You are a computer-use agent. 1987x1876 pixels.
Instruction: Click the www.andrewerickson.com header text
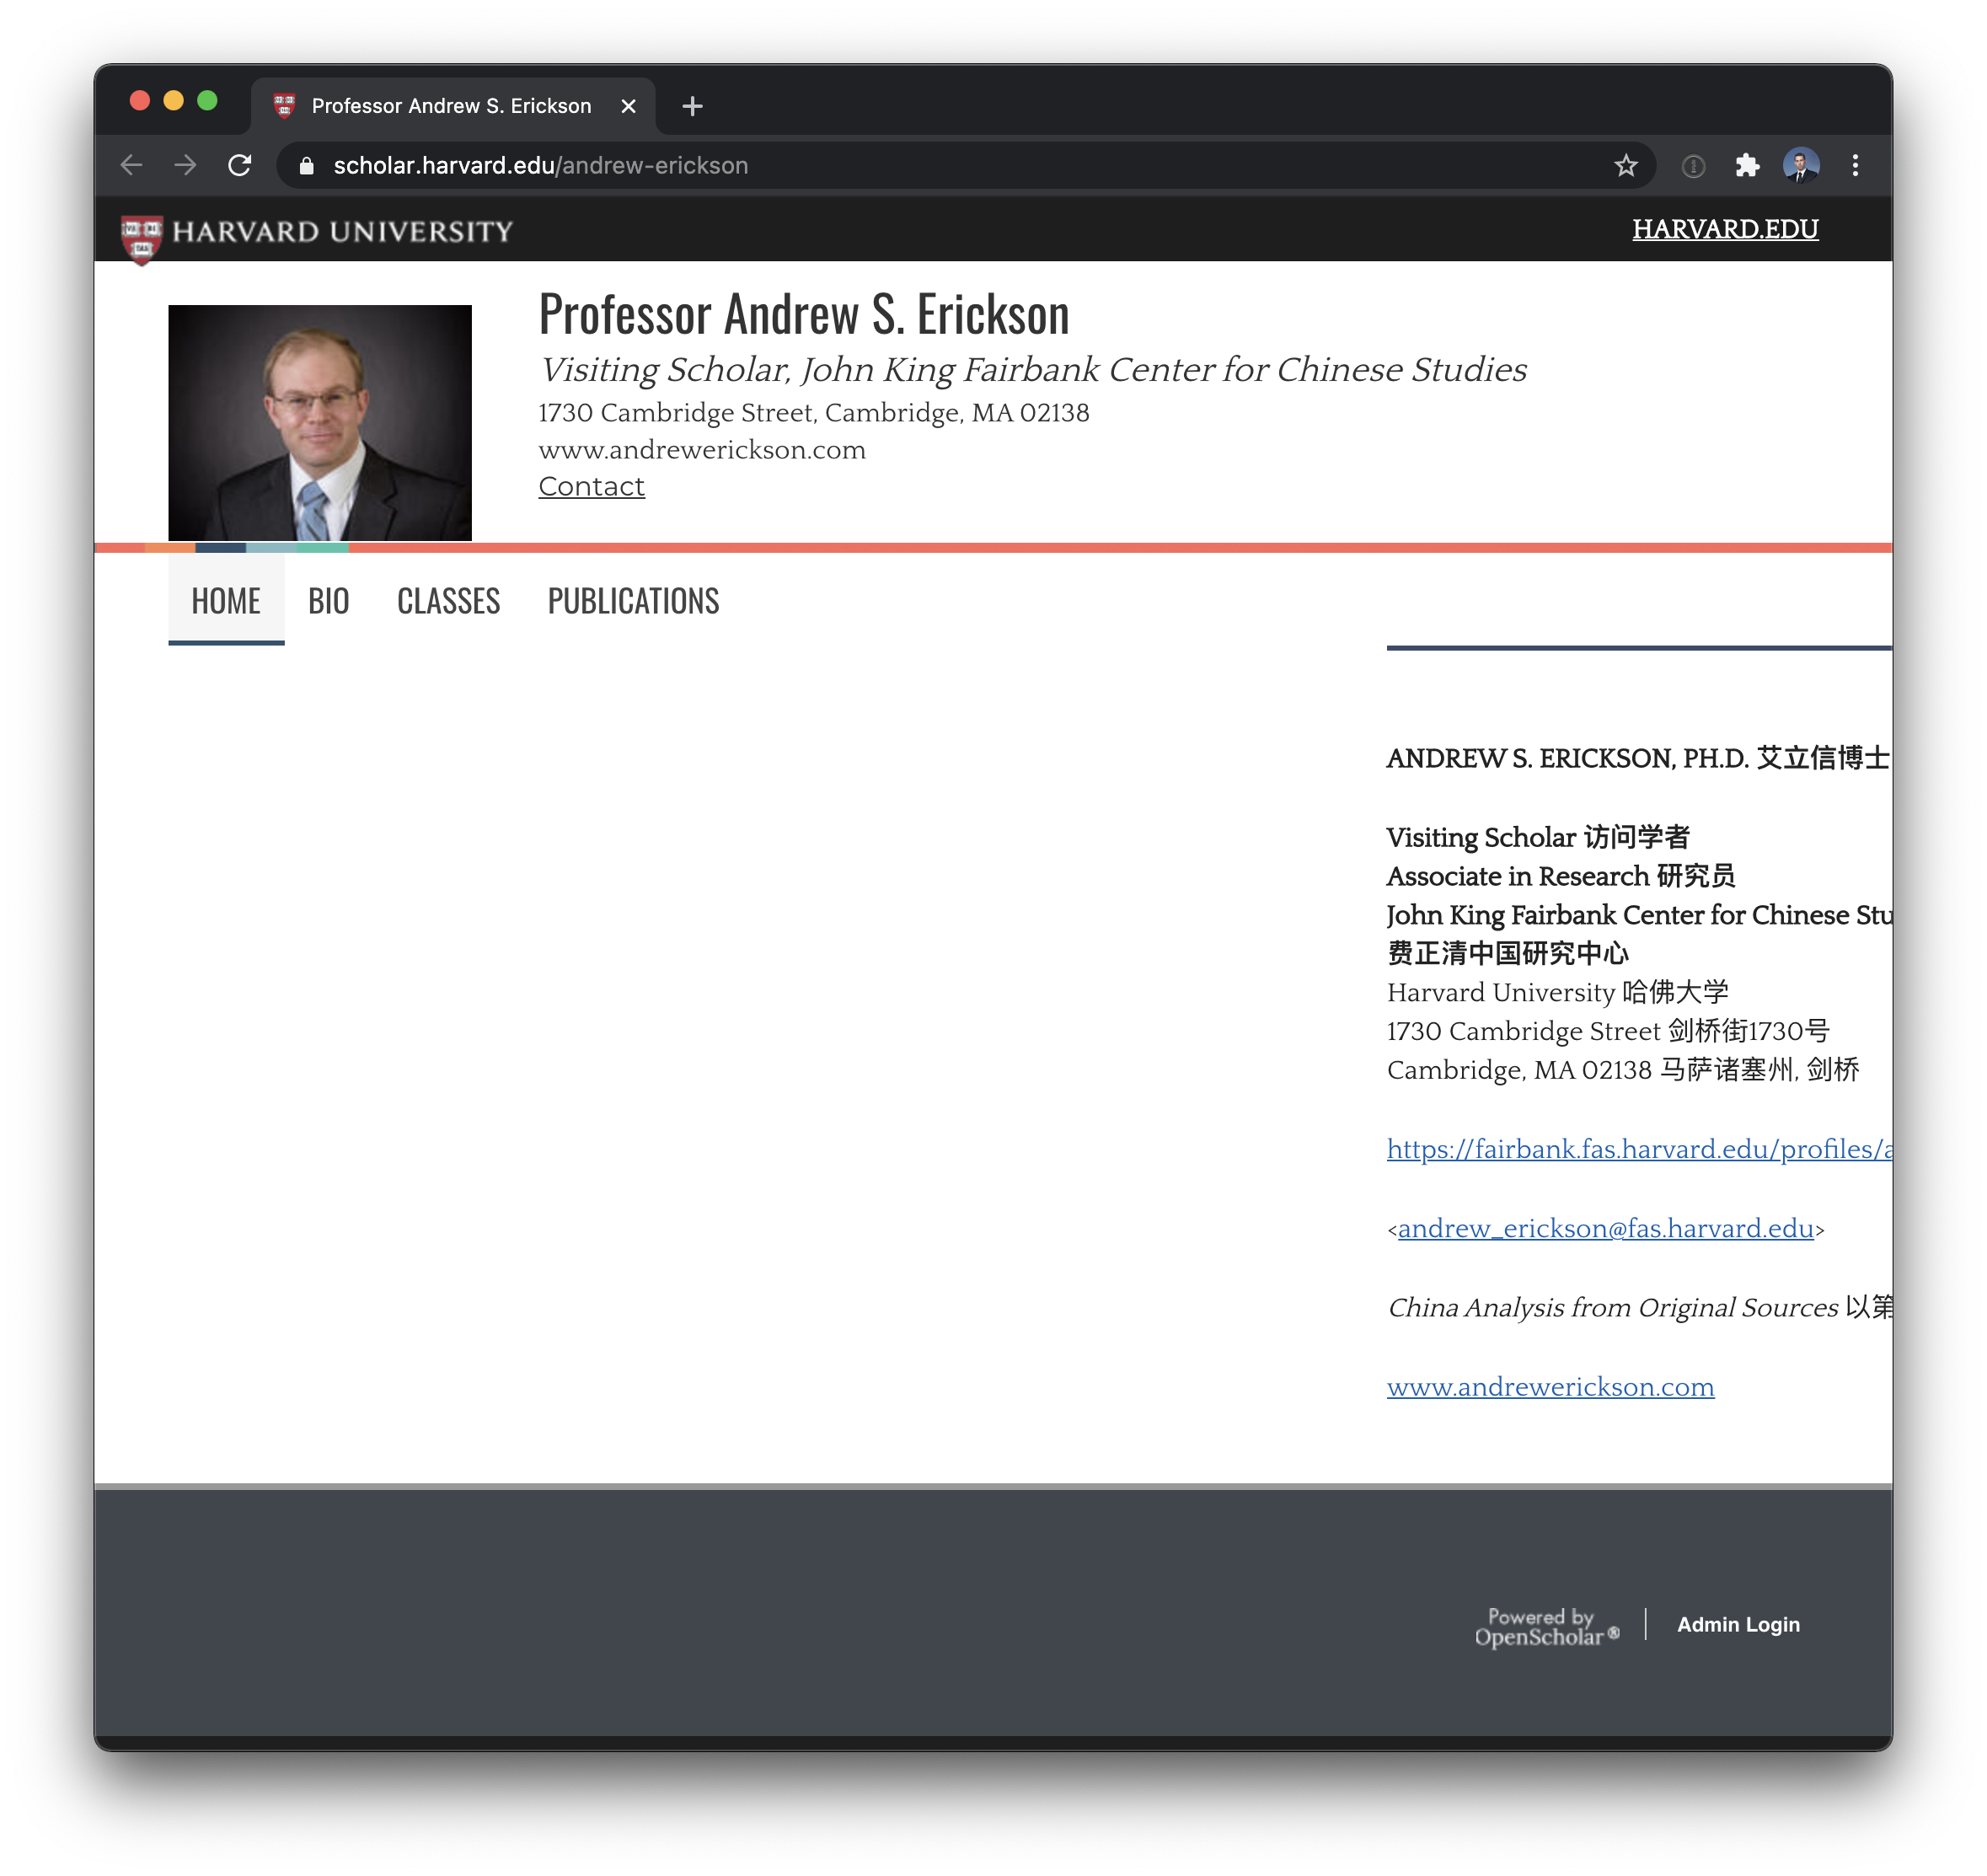coord(701,450)
